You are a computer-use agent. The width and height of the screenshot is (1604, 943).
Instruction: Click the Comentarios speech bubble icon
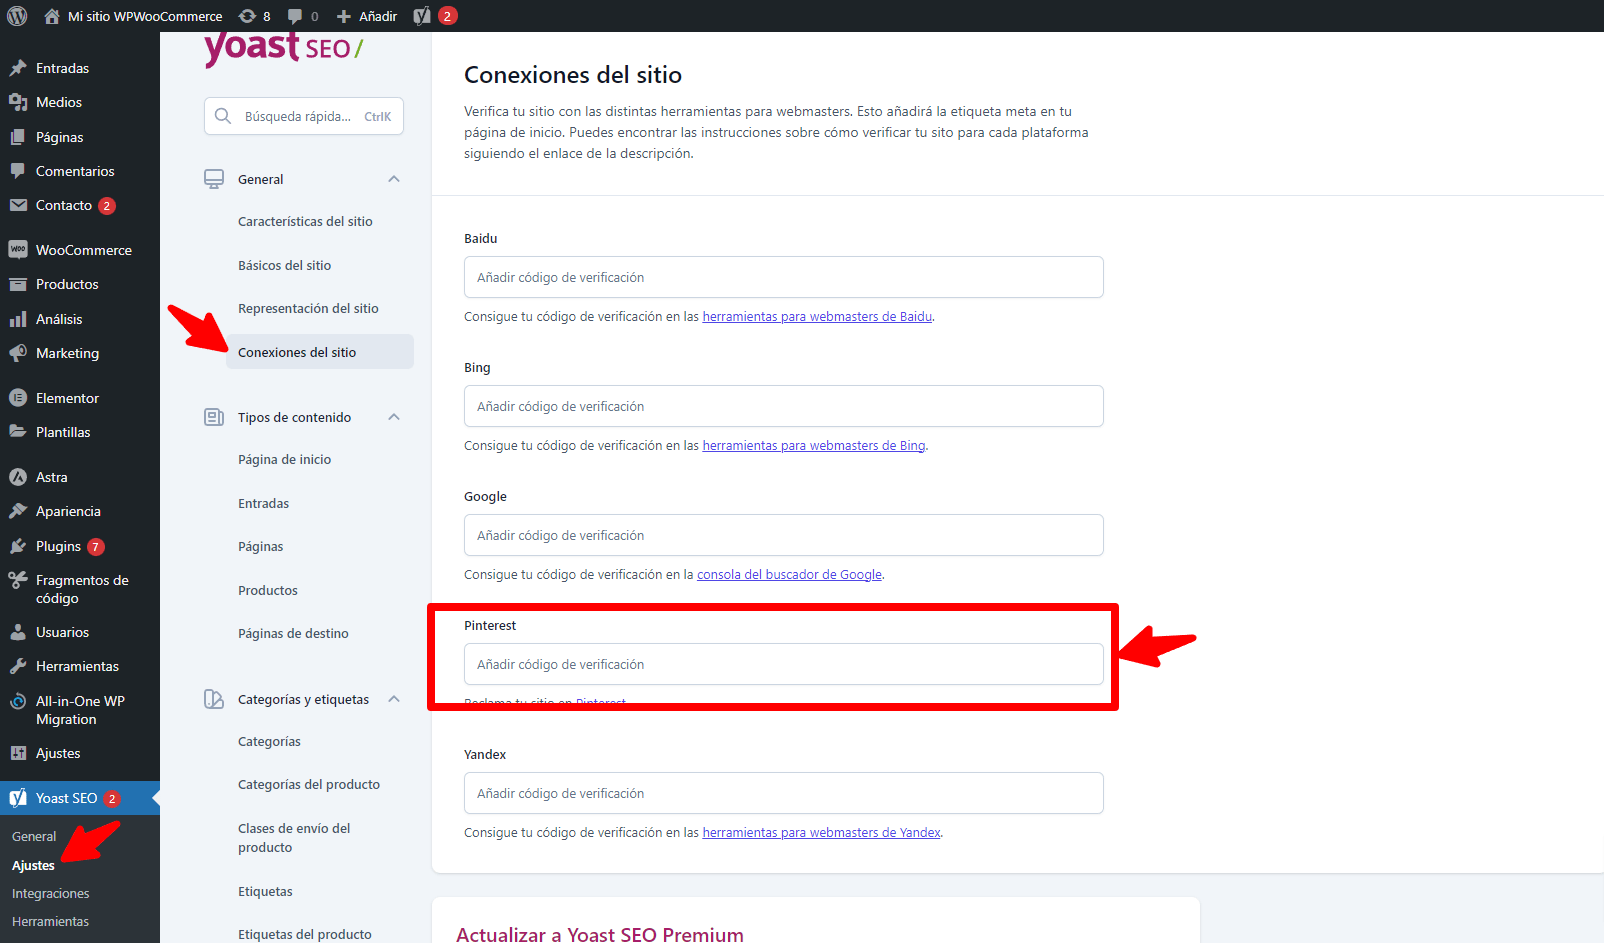tap(18, 171)
